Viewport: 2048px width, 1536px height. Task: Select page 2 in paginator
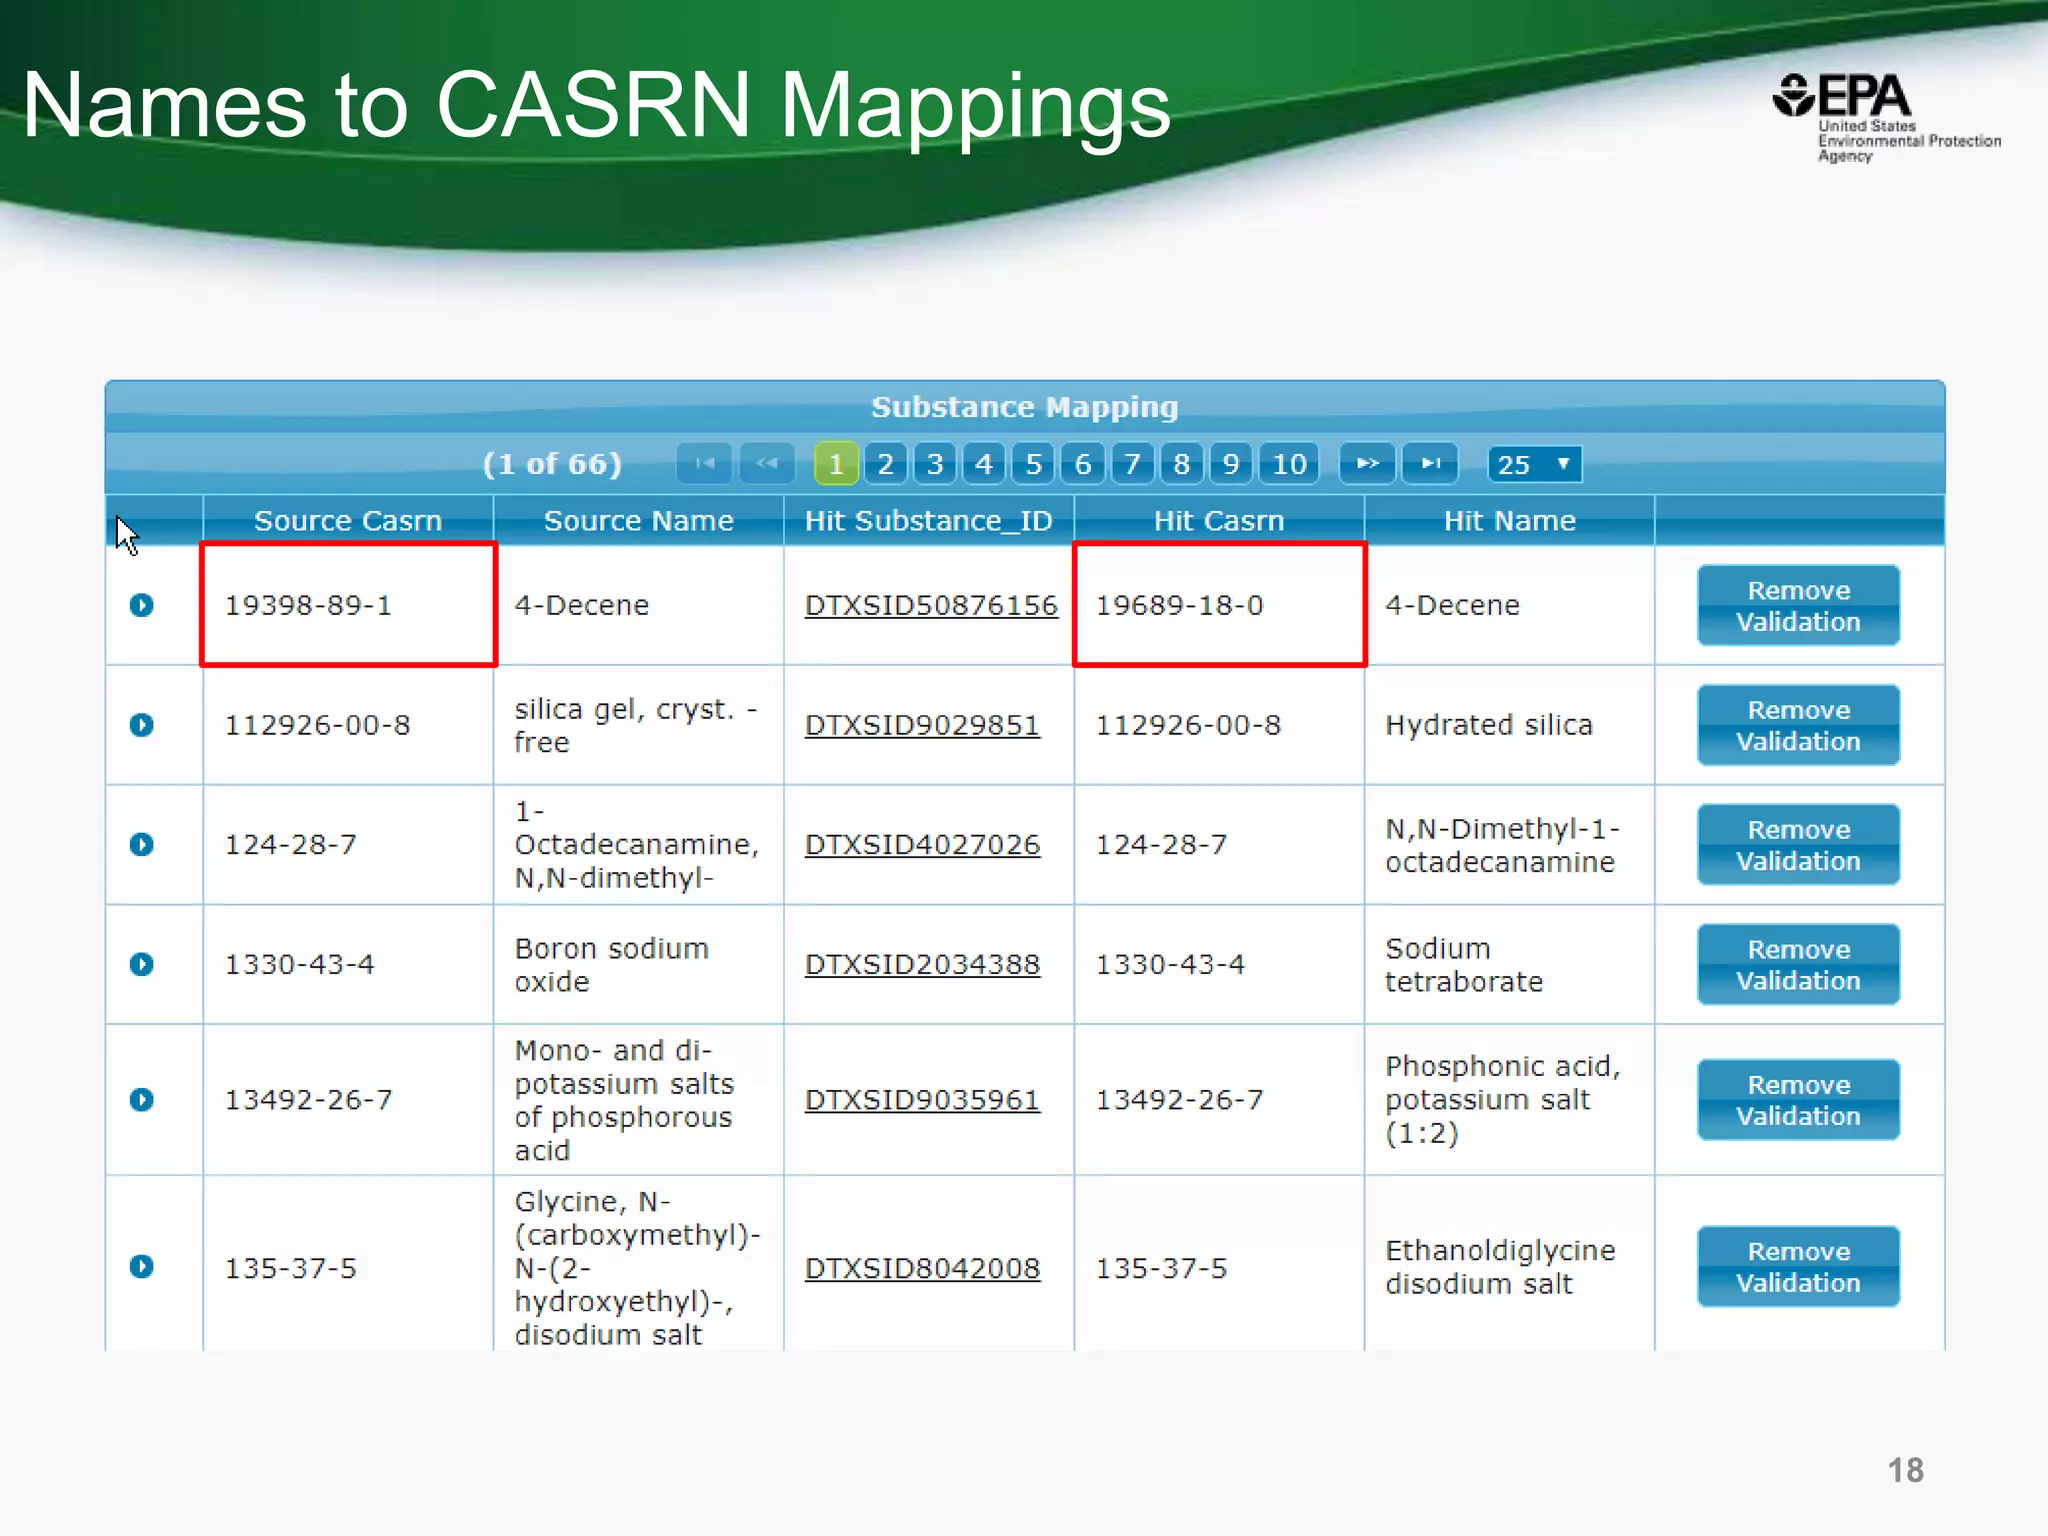[885, 464]
